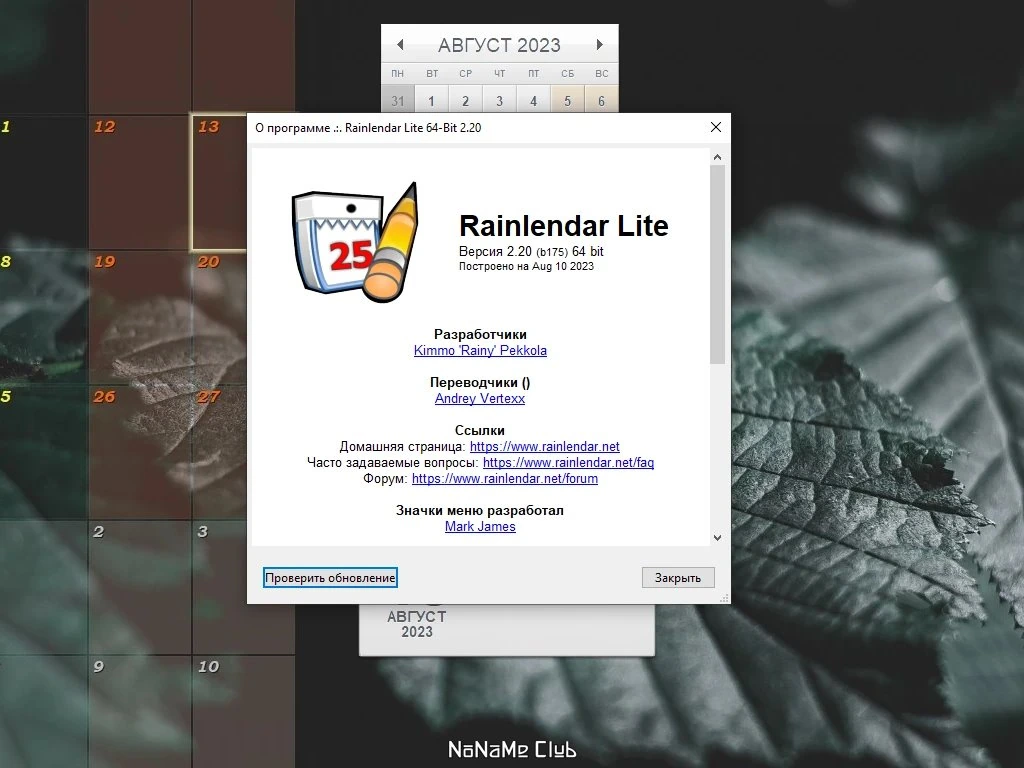
Task: Click the АВГУСТ 2023 label below dialog
Action: click(x=417, y=624)
